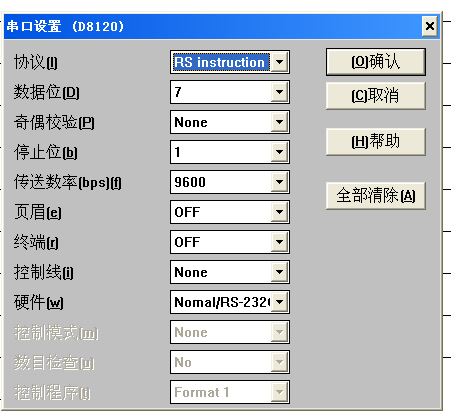Open the 传送数率 baud rate dropdown arrow
The height and width of the screenshot is (416, 451).
279,182
